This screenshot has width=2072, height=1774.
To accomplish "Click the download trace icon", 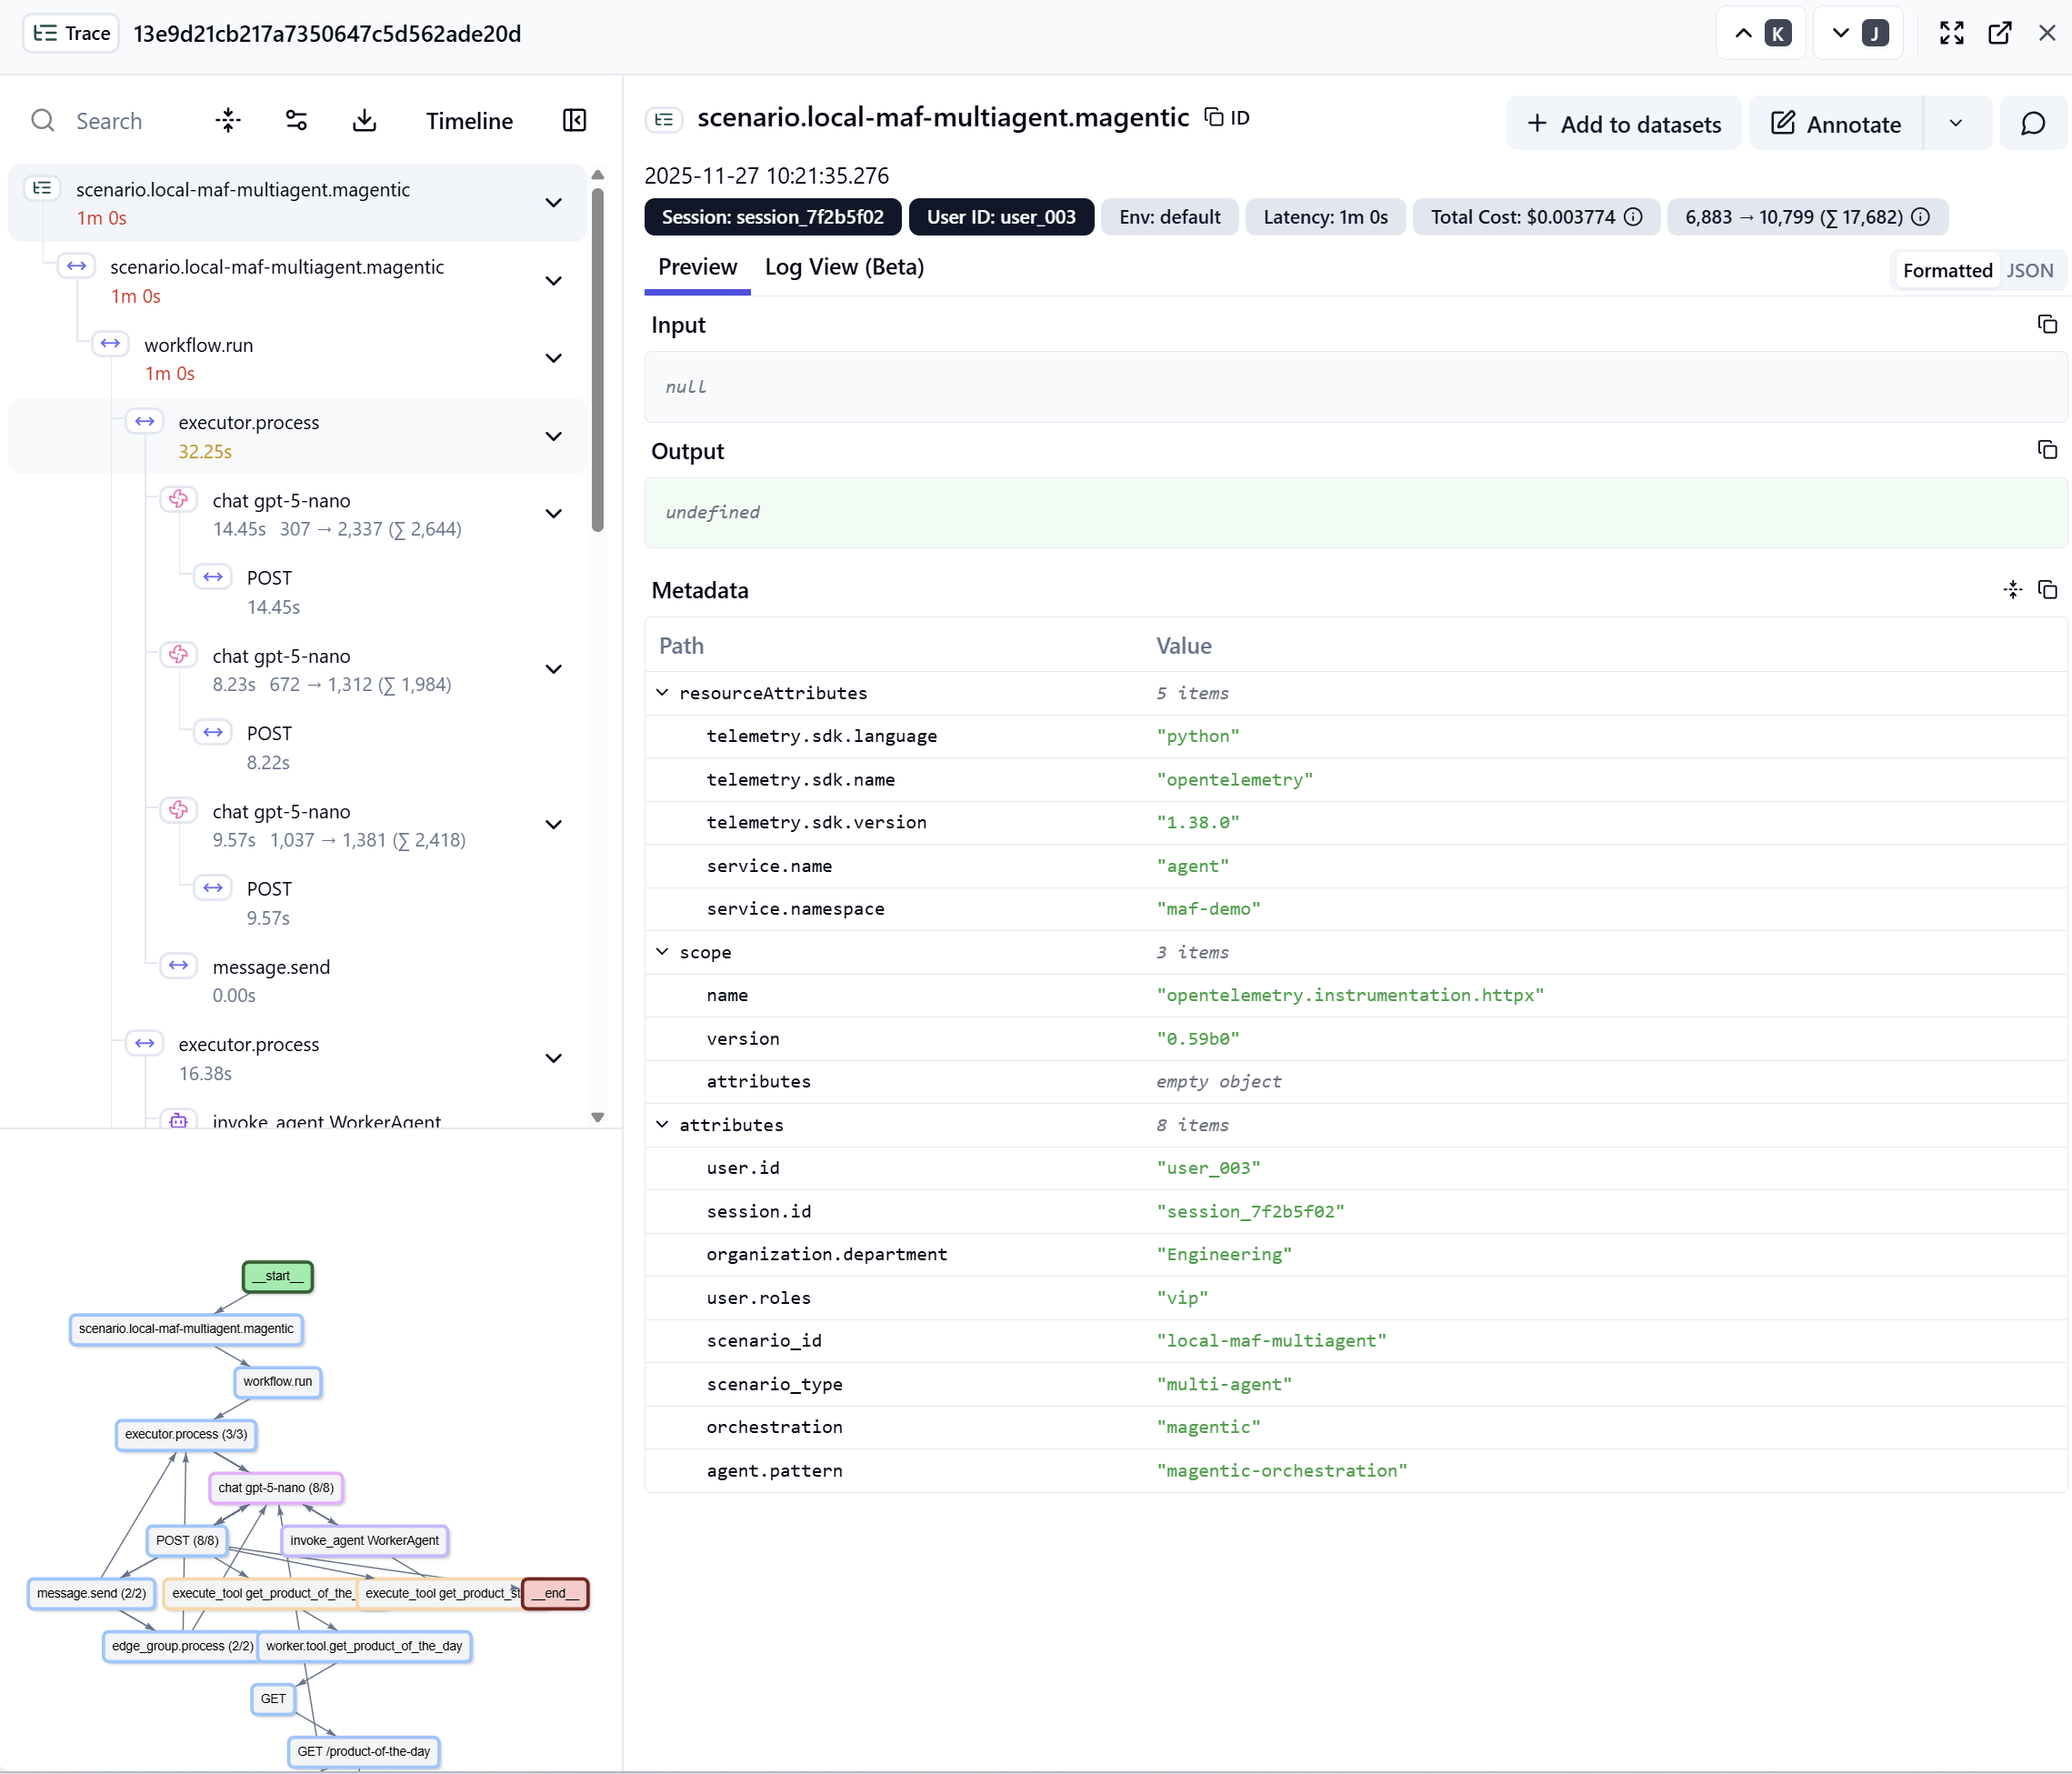I will tap(365, 121).
